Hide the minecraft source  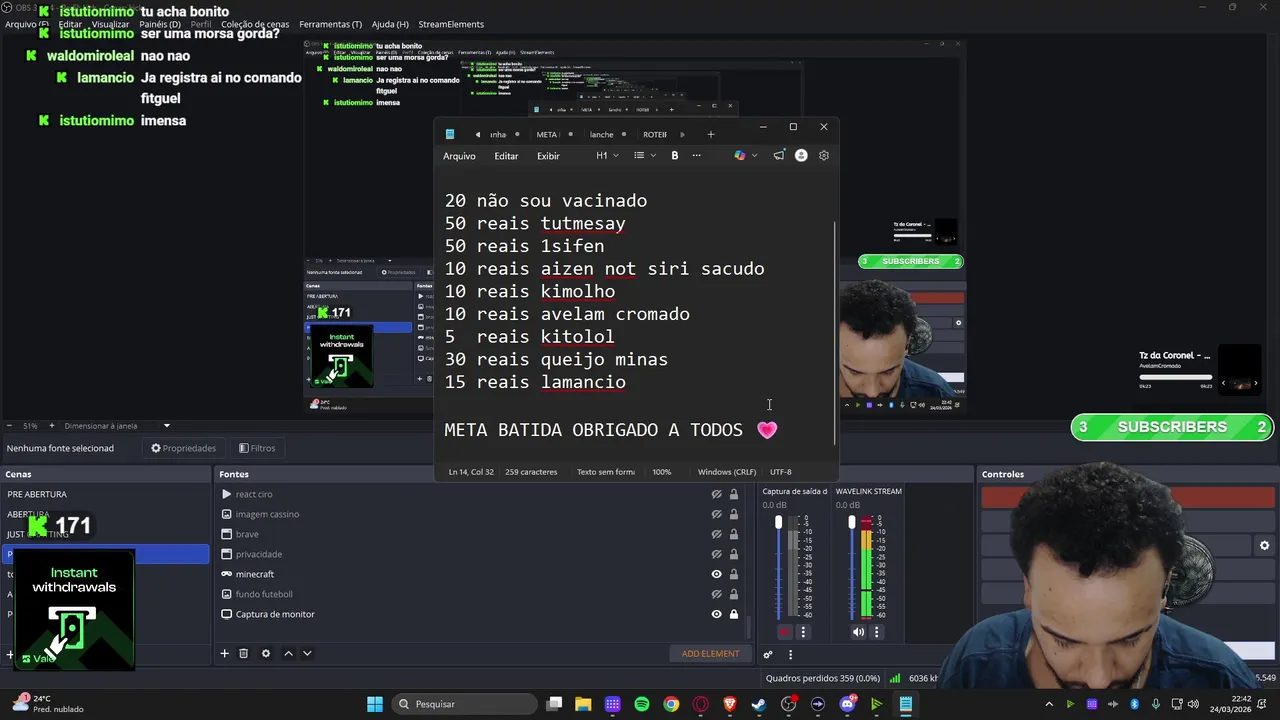tap(716, 574)
